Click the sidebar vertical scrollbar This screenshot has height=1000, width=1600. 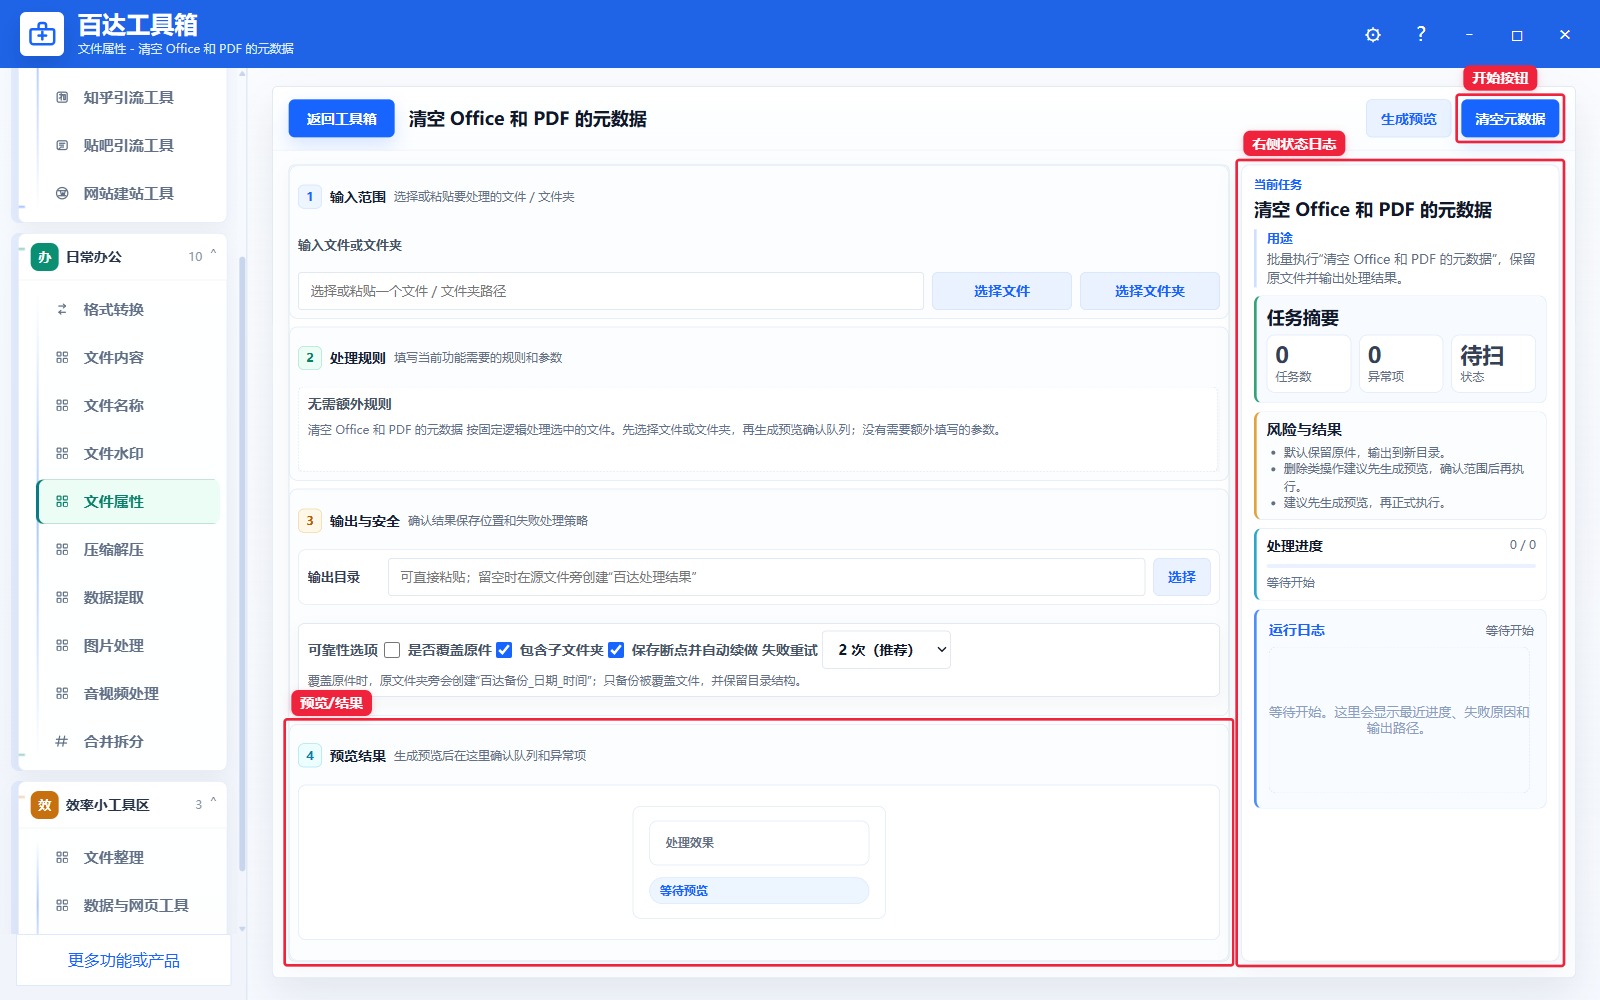242,563
